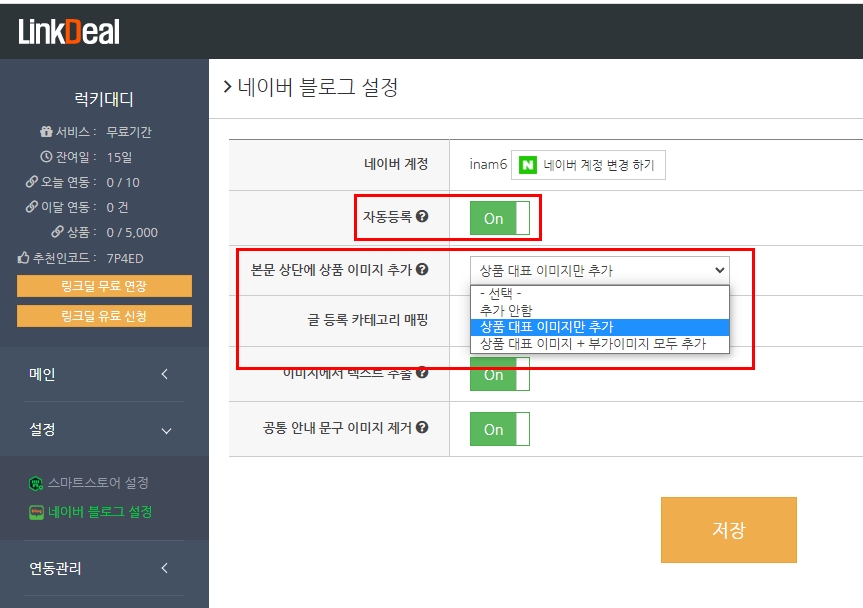This screenshot has height=608, width=863.
Task: Click the inam6 account name
Action: click(x=488, y=164)
